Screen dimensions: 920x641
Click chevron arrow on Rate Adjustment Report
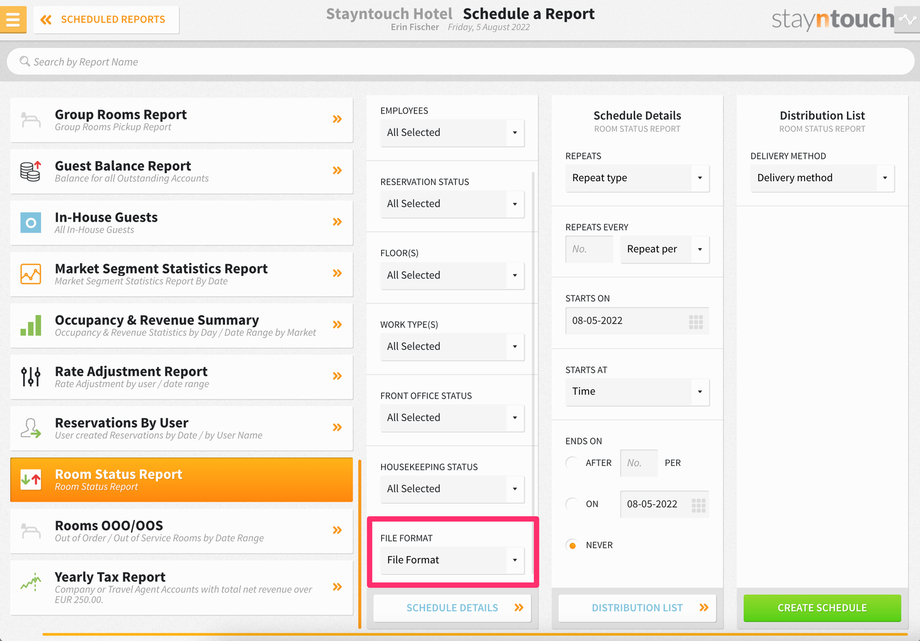click(x=337, y=376)
